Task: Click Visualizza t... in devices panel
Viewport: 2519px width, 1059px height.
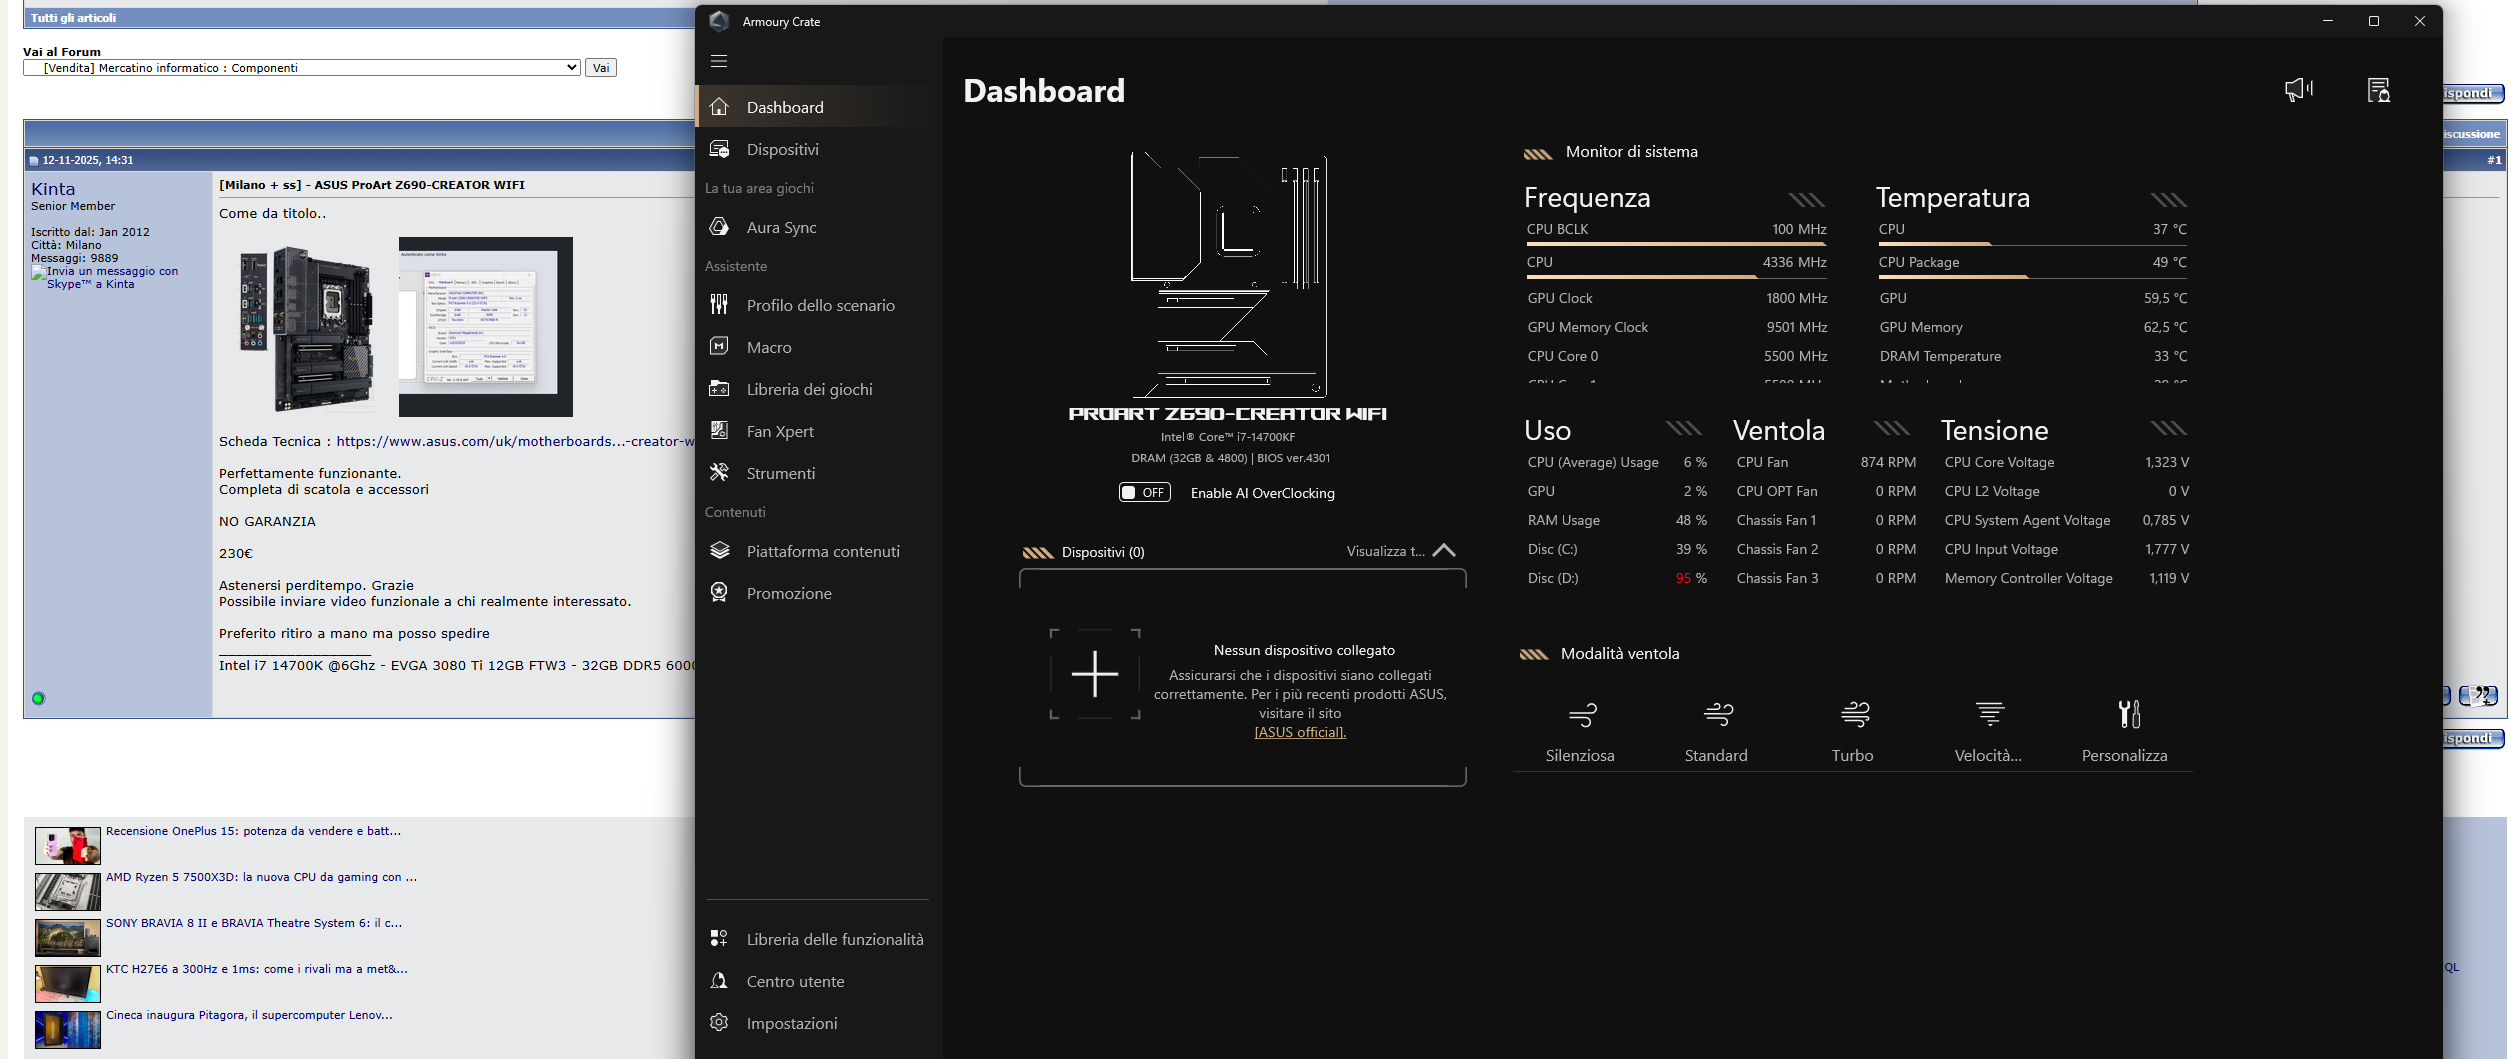Action: pyautogui.click(x=1385, y=551)
